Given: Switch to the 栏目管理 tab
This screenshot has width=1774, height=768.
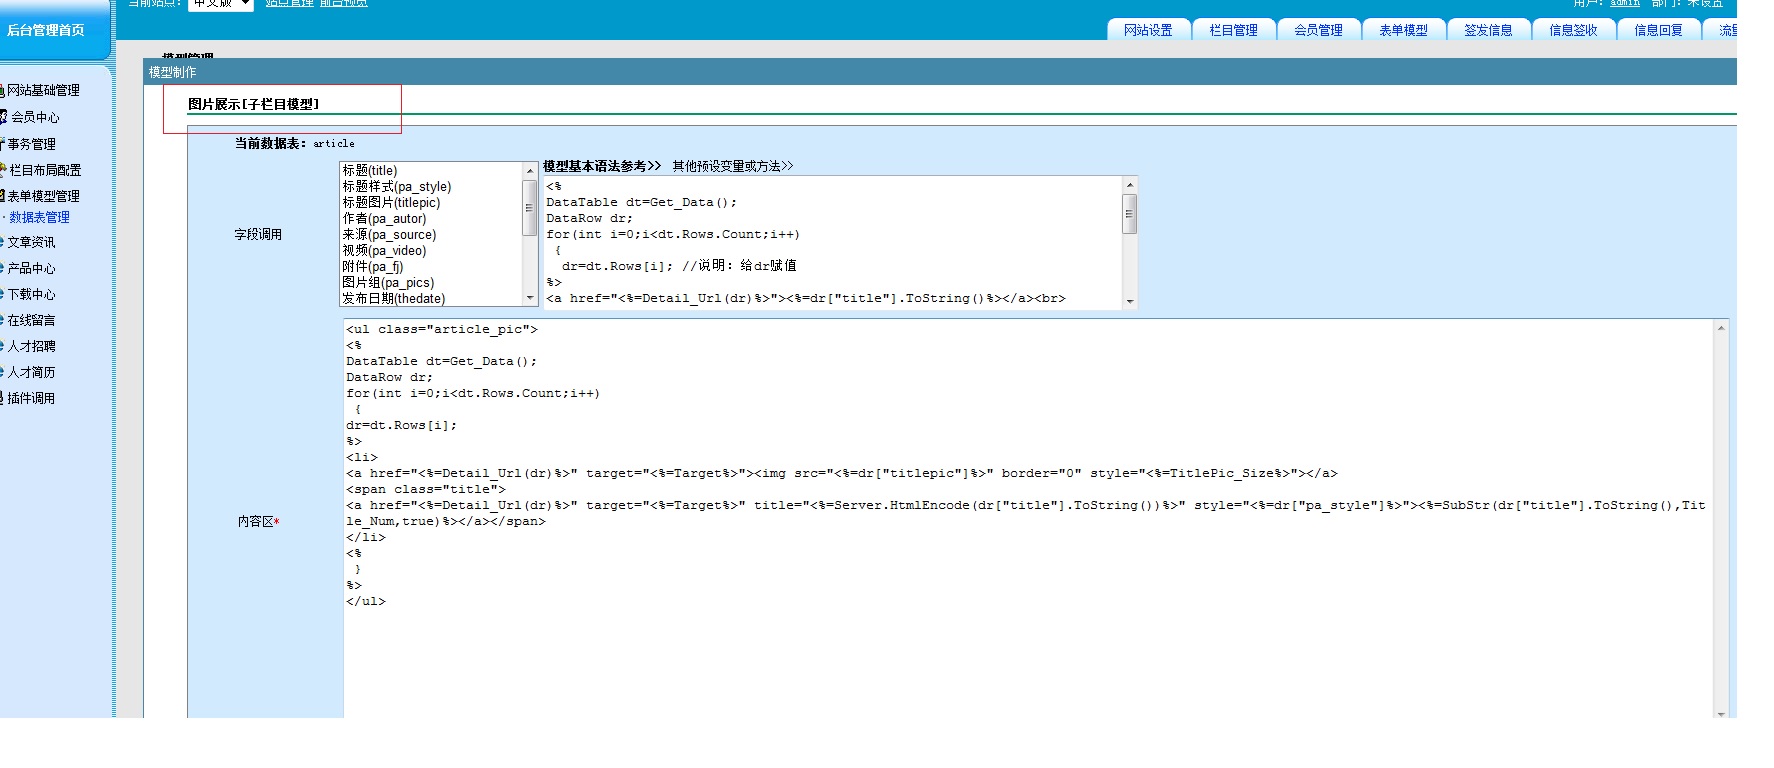Looking at the screenshot, I should click(1233, 30).
